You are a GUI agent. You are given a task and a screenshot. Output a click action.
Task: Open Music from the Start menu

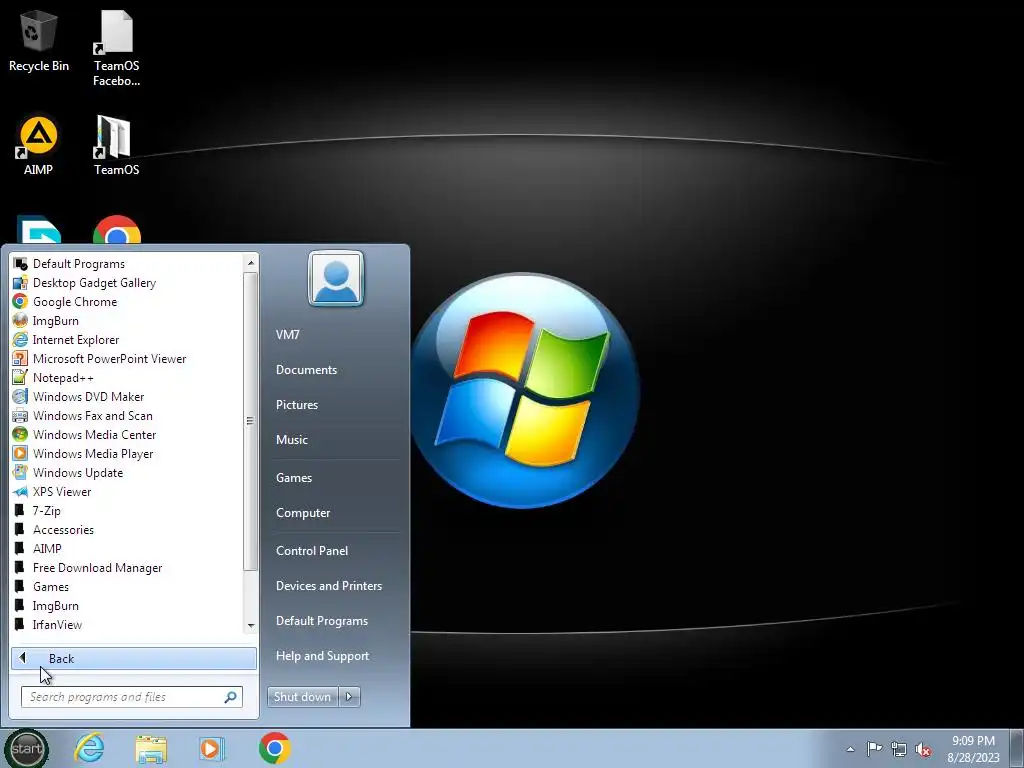(292, 440)
